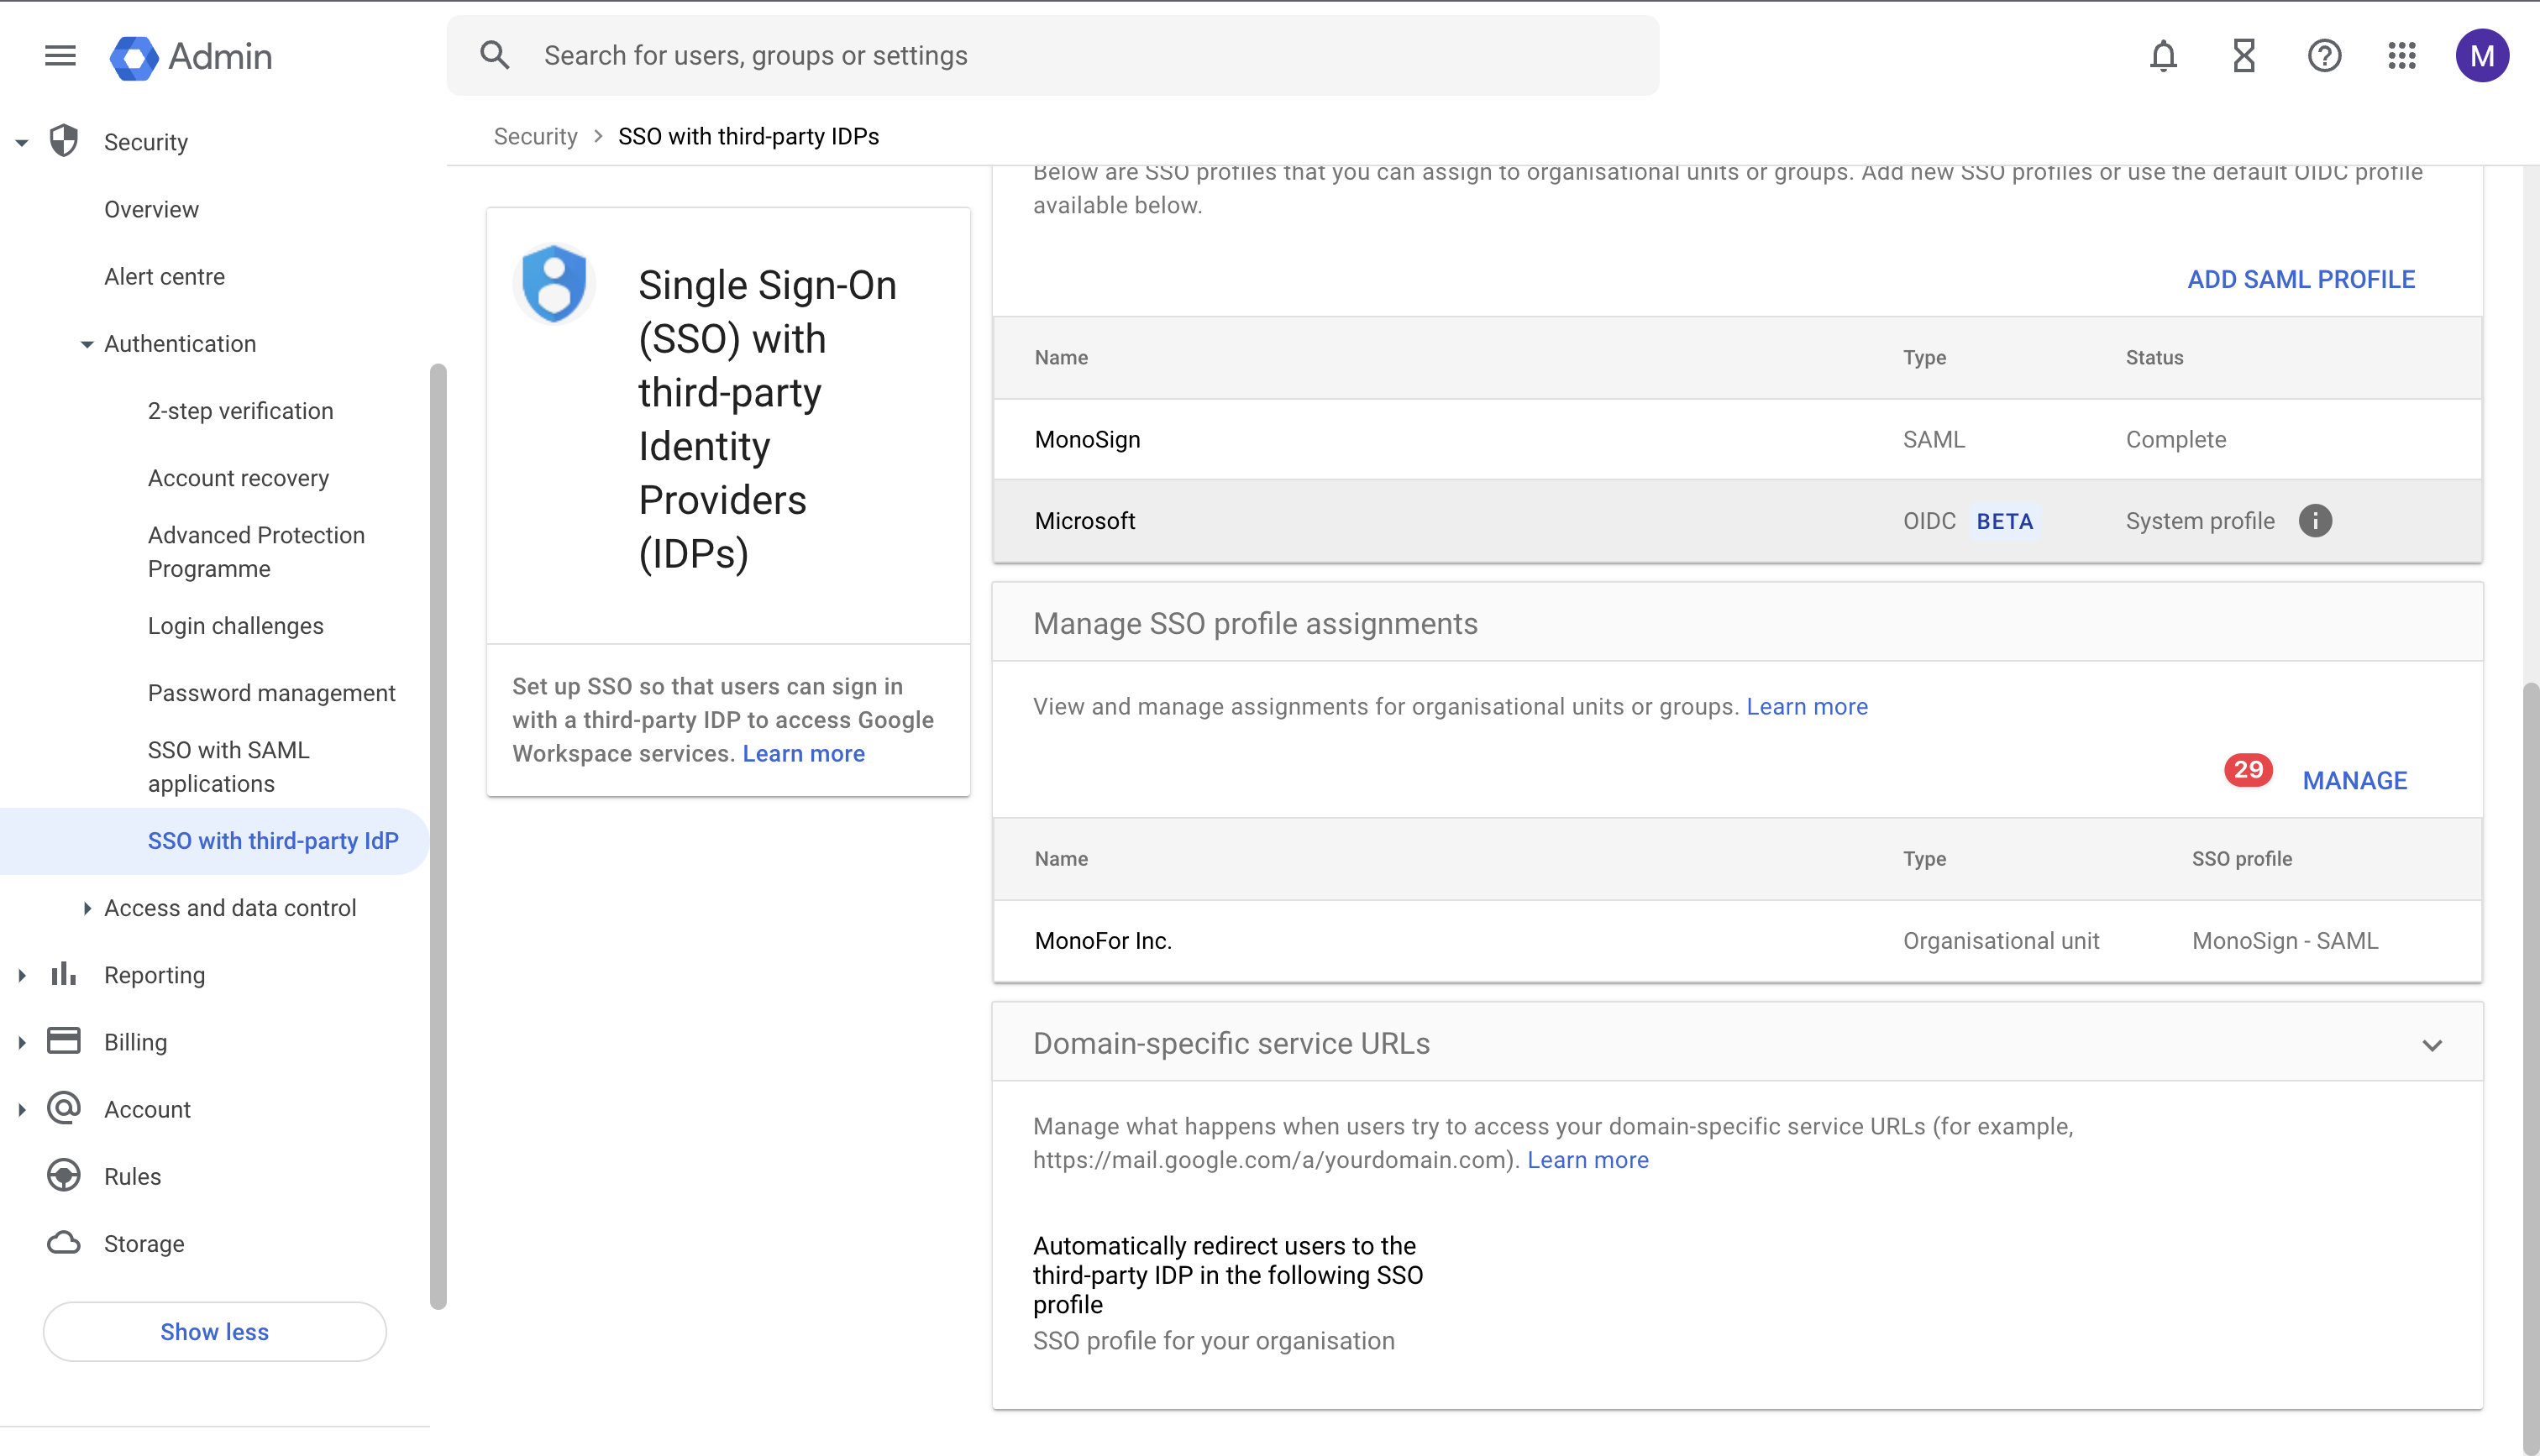Open the account avatar M

coord(2482,56)
